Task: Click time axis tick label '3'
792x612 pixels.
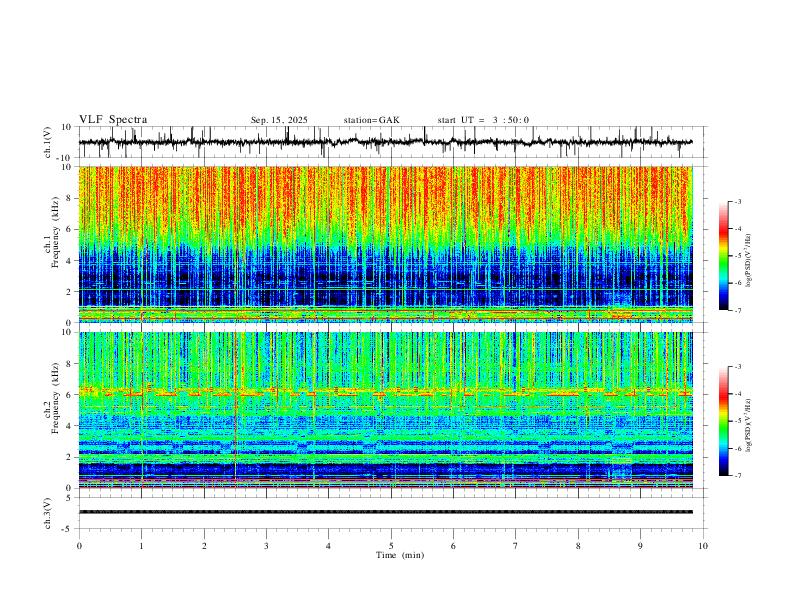Action: point(266,546)
